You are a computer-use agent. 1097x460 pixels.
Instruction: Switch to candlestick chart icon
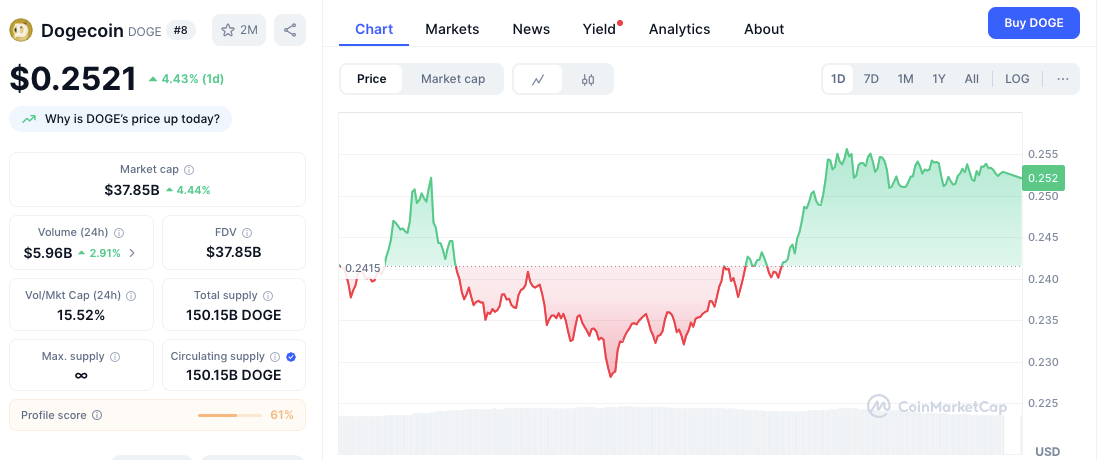click(588, 79)
